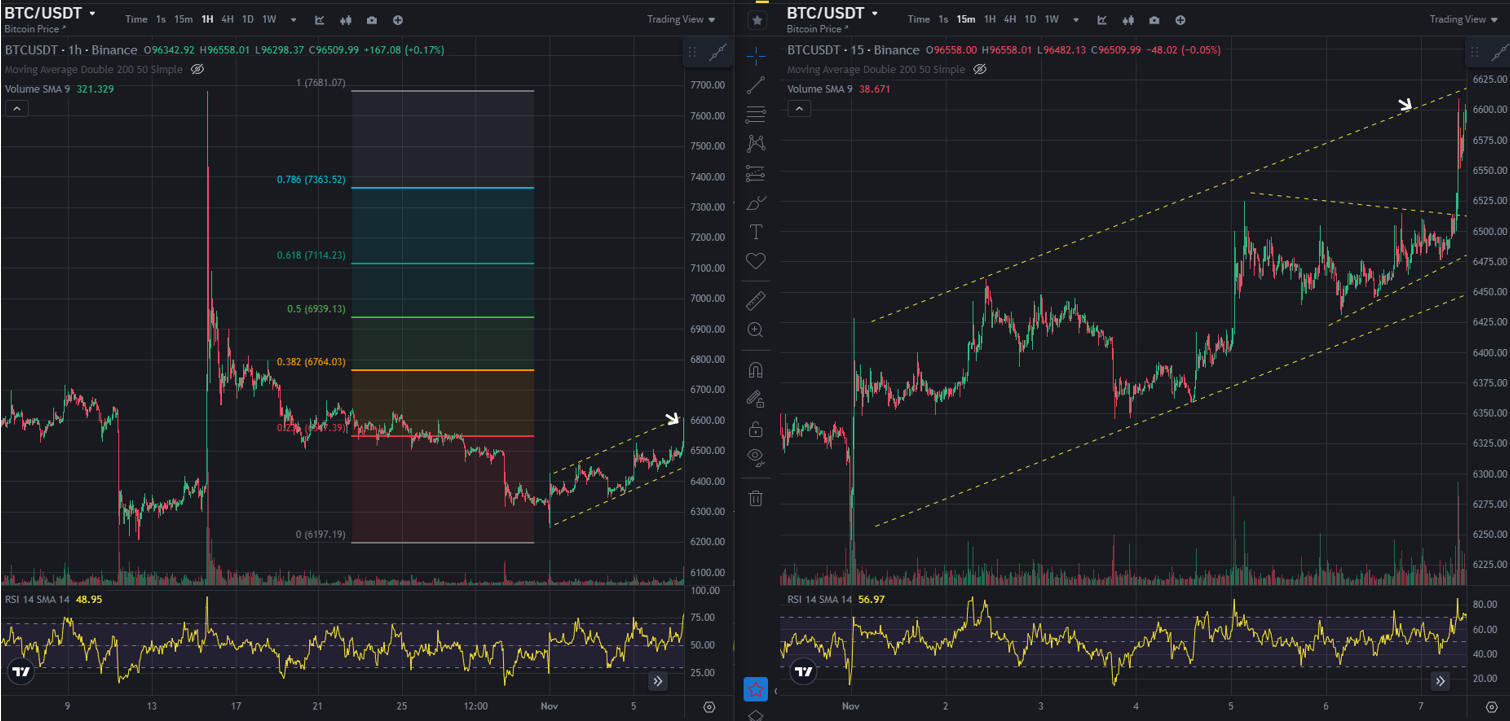The height and width of the screenshot is (721, 1510).
Task: Click the 0.786 (7363.52) Fibonacci level
Action: coord(311,180)
